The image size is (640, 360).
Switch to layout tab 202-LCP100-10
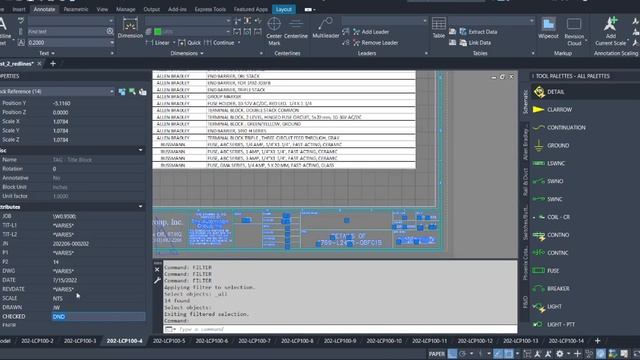pyautogui.click(x=384, y=341)
